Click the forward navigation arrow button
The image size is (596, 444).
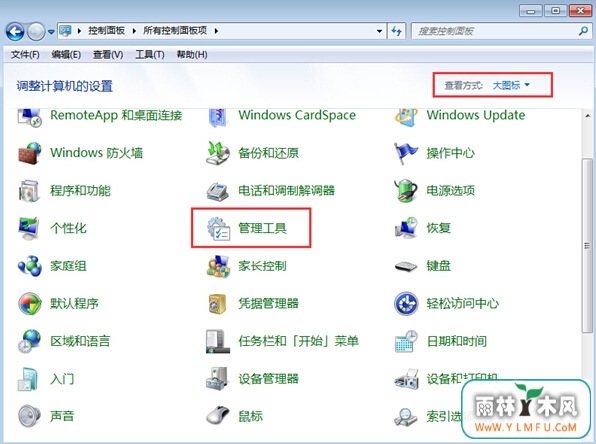click(x=36, y=32)
